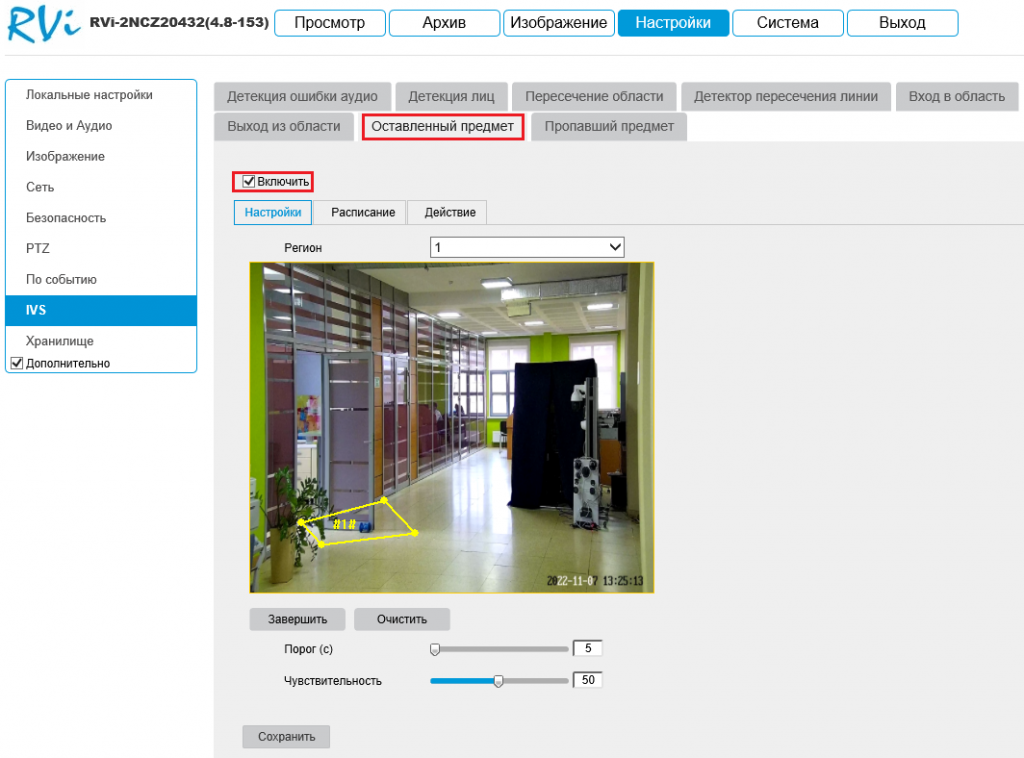Open the Действие sub-tab

pyautogui.click(x=449, y=212)
